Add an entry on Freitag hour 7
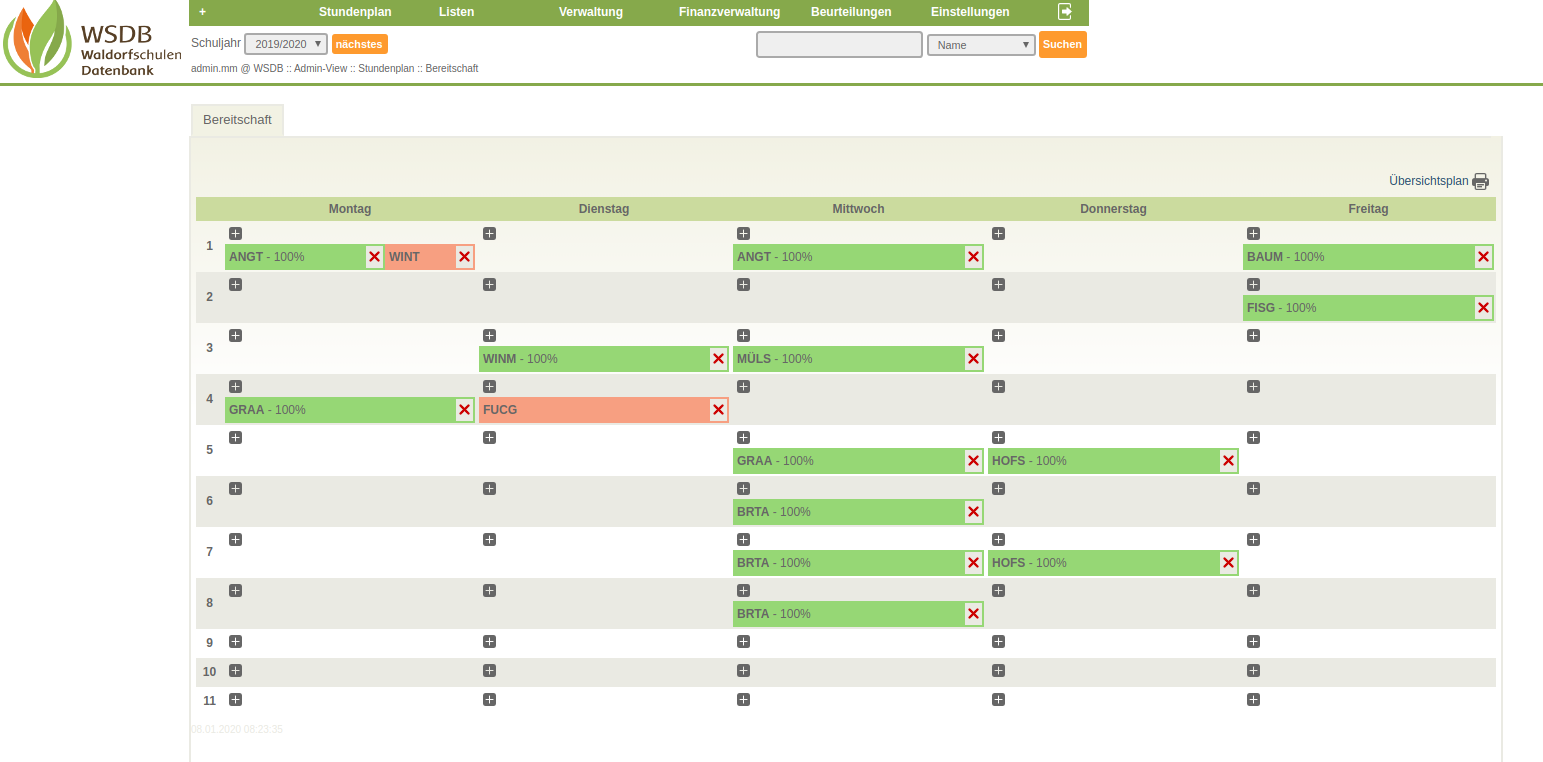Viewport: 1543px width, 762px height. click(x=1253, y=539)
